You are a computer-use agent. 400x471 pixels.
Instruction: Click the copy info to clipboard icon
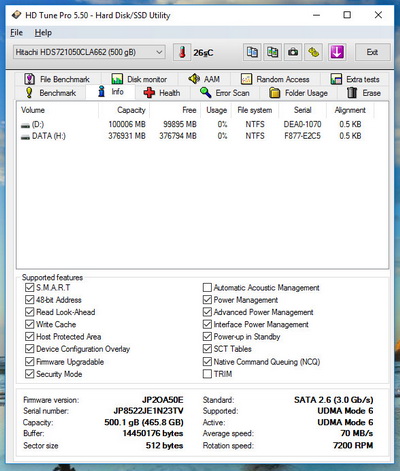[x=252, y=52]
